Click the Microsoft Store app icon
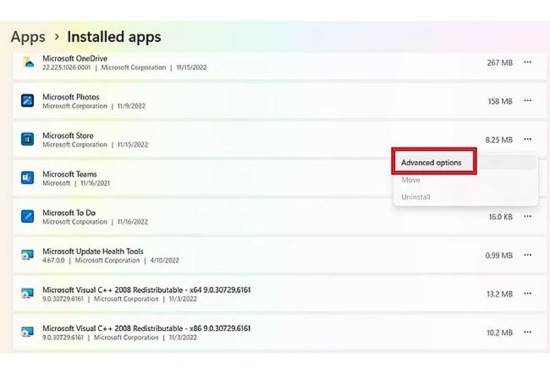The image size is (550, 375). coord(27,139)
